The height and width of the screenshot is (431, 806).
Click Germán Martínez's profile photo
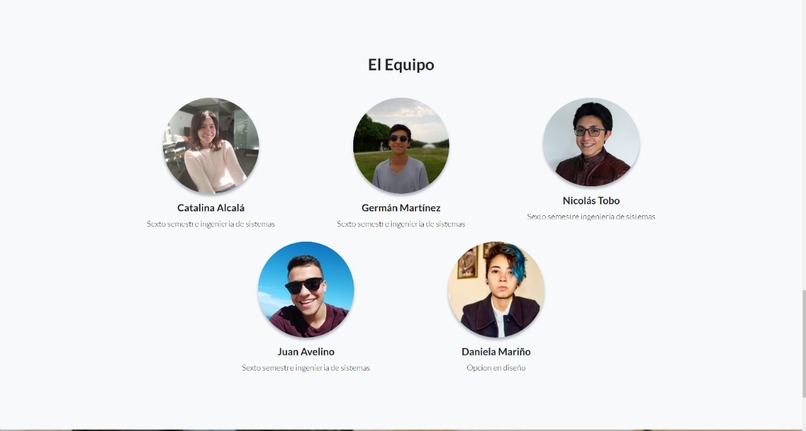coord(401,146)
